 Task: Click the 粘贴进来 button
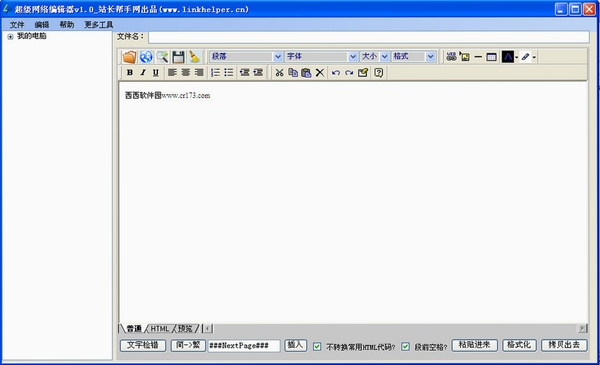pos(474,345)
